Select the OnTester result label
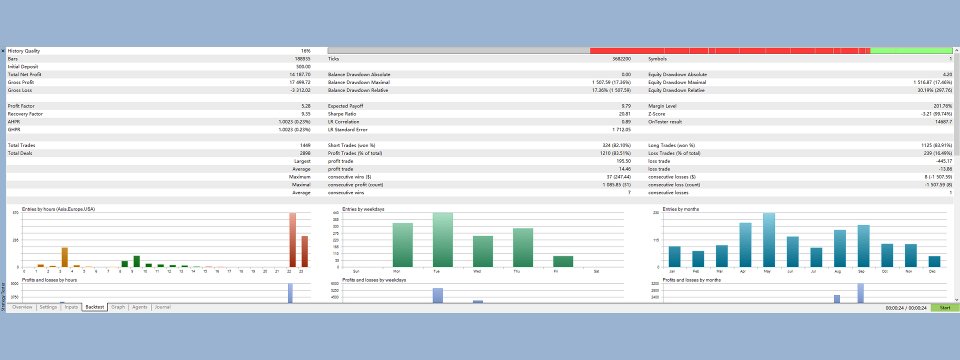Image resolution: width=960 pixels, height=360 pixels. coord(664,121)
